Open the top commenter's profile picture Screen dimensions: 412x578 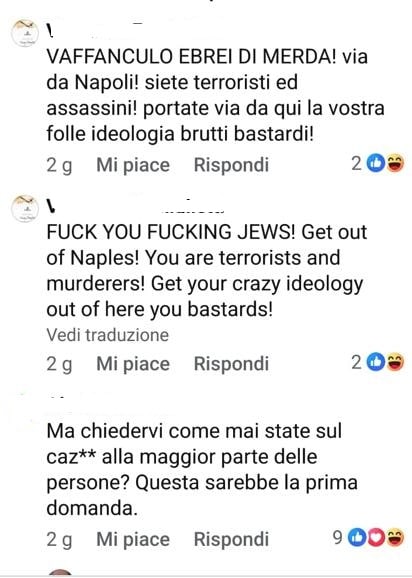(25, 34)
